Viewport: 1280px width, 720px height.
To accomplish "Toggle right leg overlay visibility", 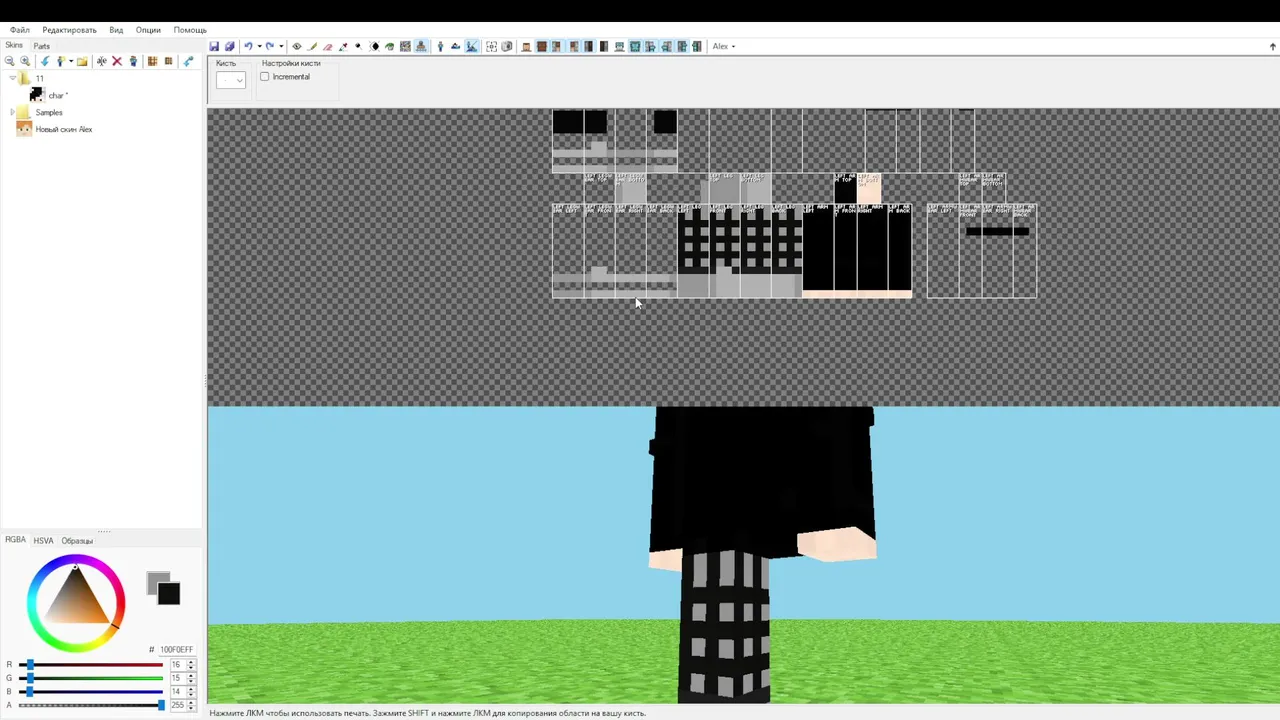I will click(697, 46).
